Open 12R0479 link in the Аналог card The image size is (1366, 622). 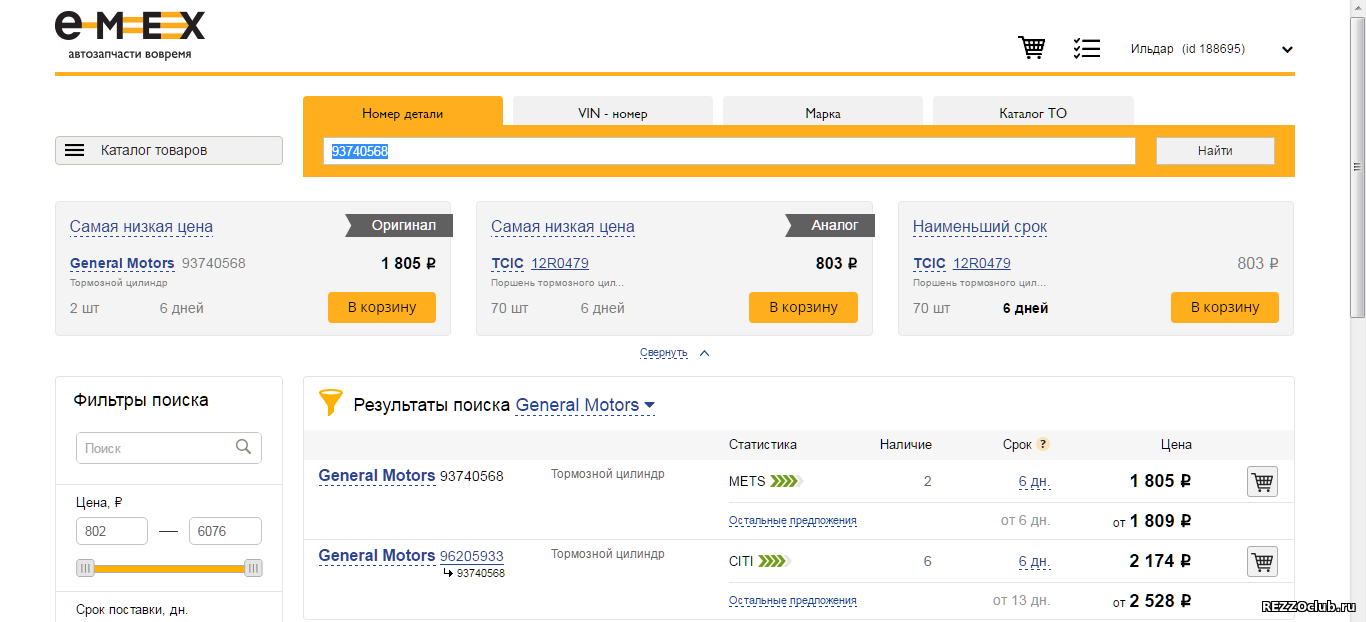(560, 264)
